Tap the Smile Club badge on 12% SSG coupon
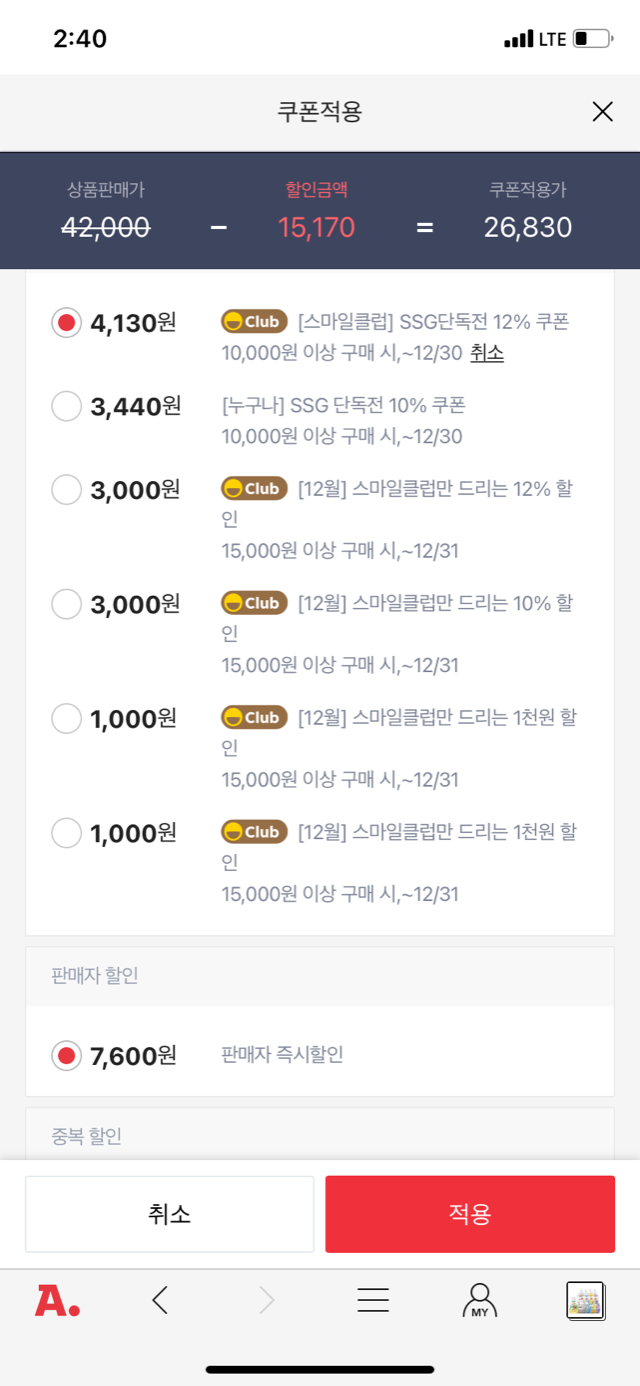 [x=254, y=322]
